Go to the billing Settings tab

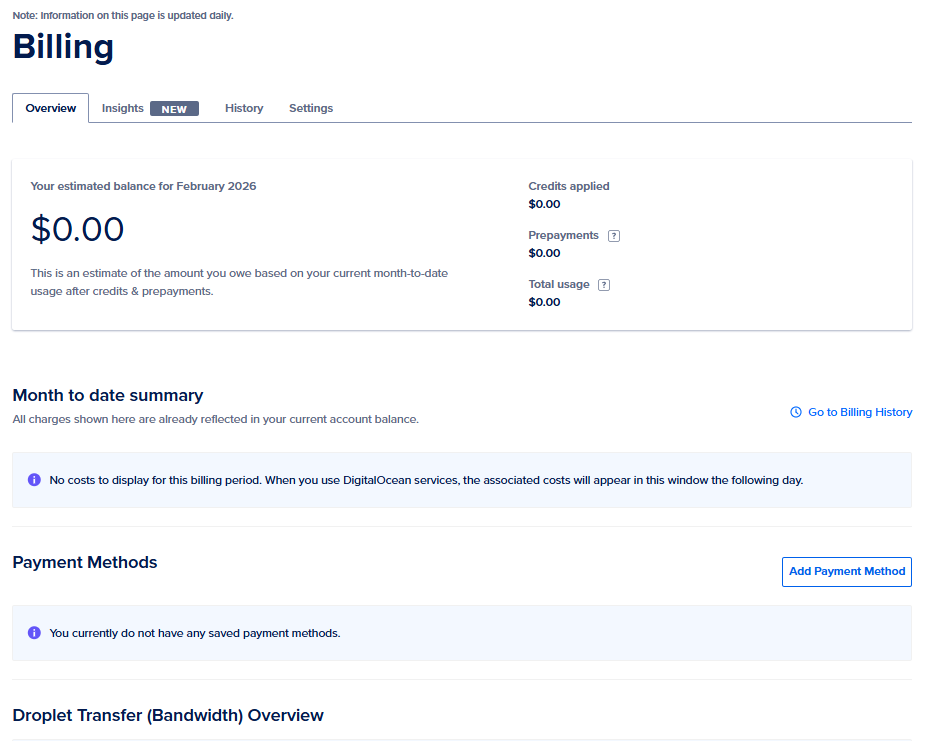pyautogui.click(x=311, y=108)
